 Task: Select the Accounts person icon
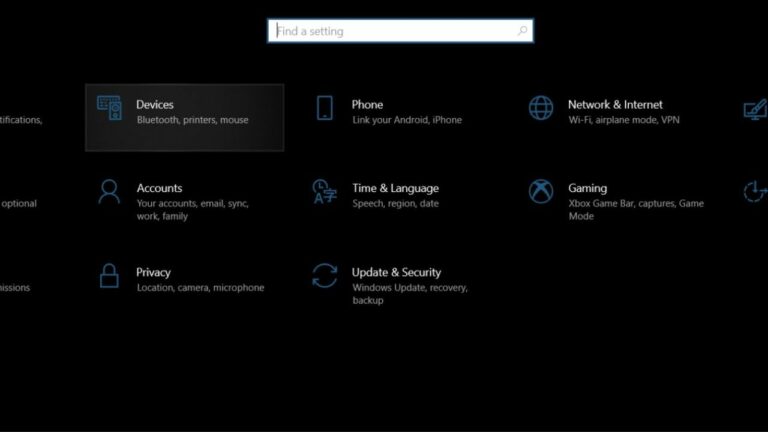109,192
